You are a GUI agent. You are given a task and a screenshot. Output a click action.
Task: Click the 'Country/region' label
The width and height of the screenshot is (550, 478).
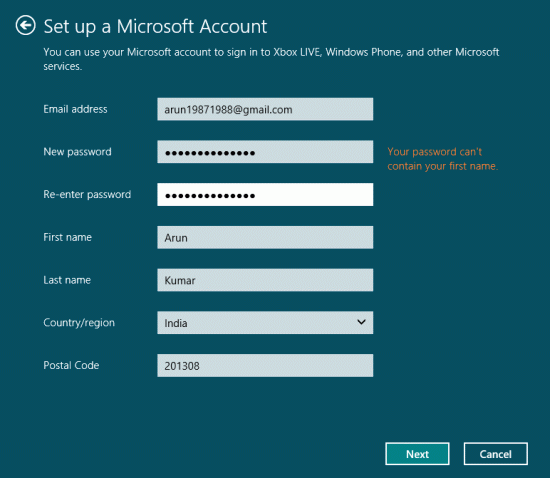click(x=79, y=323)
